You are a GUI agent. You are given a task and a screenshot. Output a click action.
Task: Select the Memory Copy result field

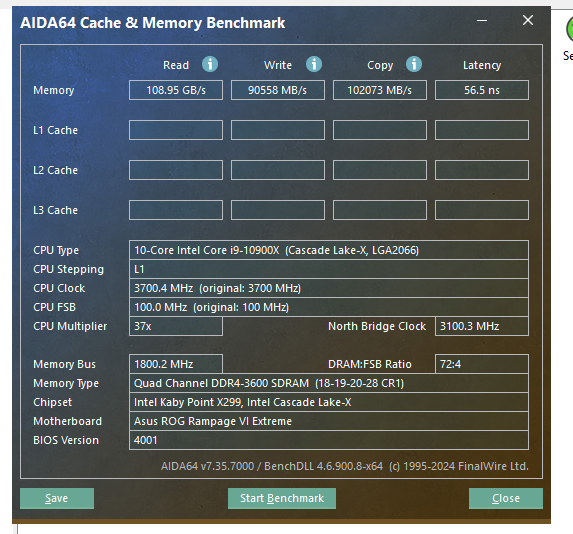click(x=380, y=90)
